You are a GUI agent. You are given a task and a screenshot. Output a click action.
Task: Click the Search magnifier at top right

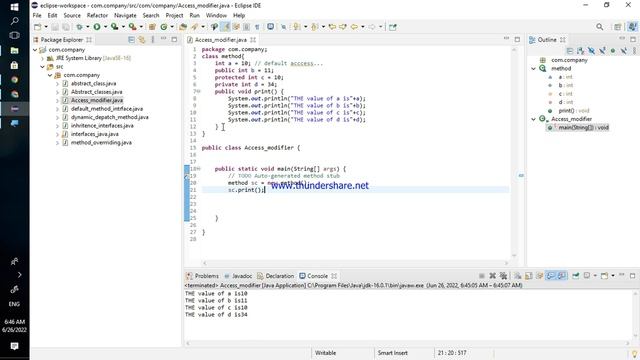click(600, 27)
